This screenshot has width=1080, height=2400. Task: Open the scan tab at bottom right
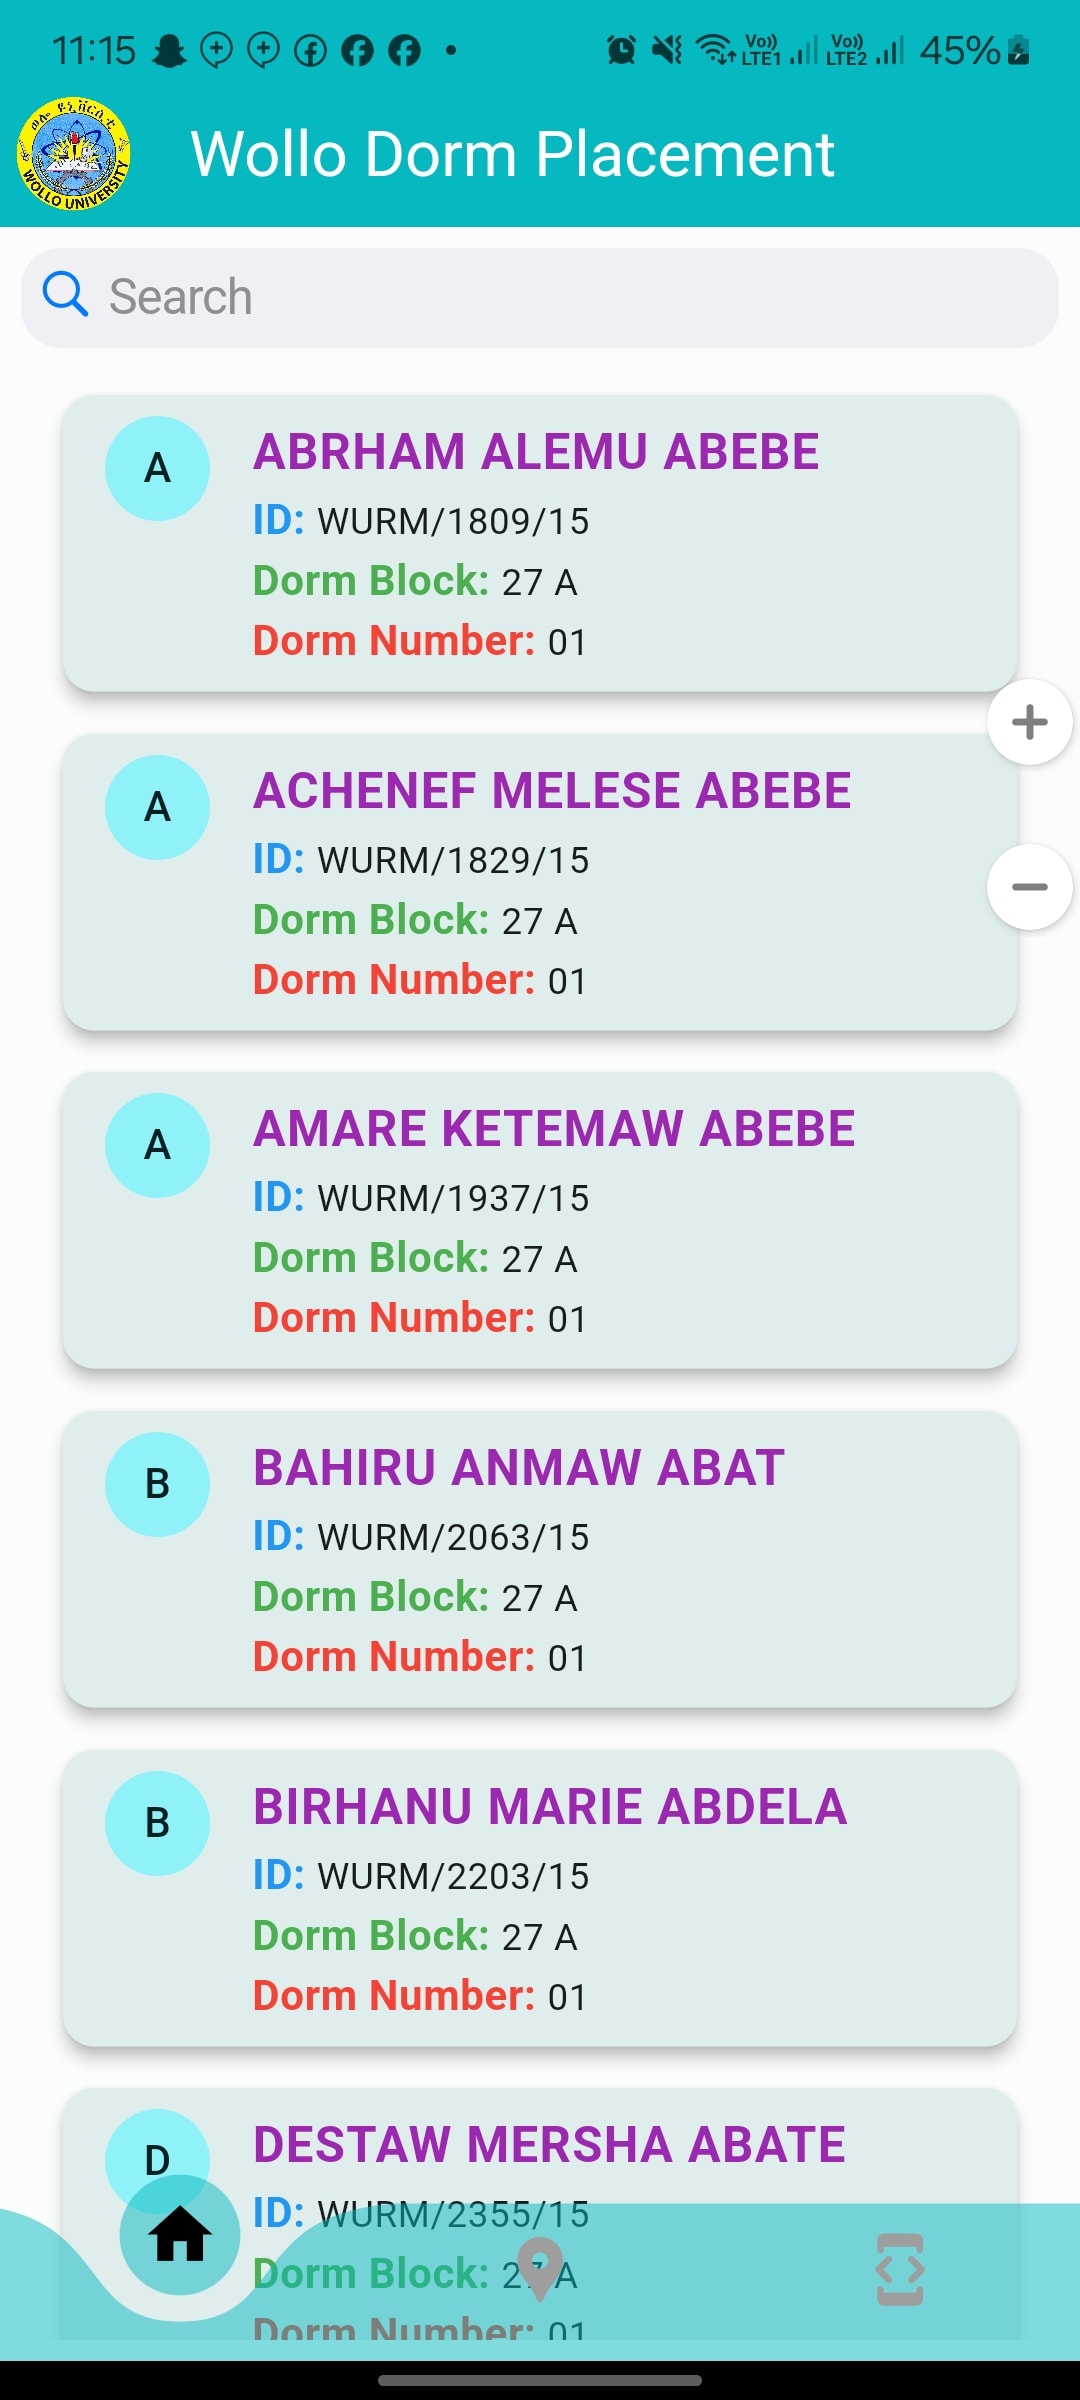pos(900,2270)
